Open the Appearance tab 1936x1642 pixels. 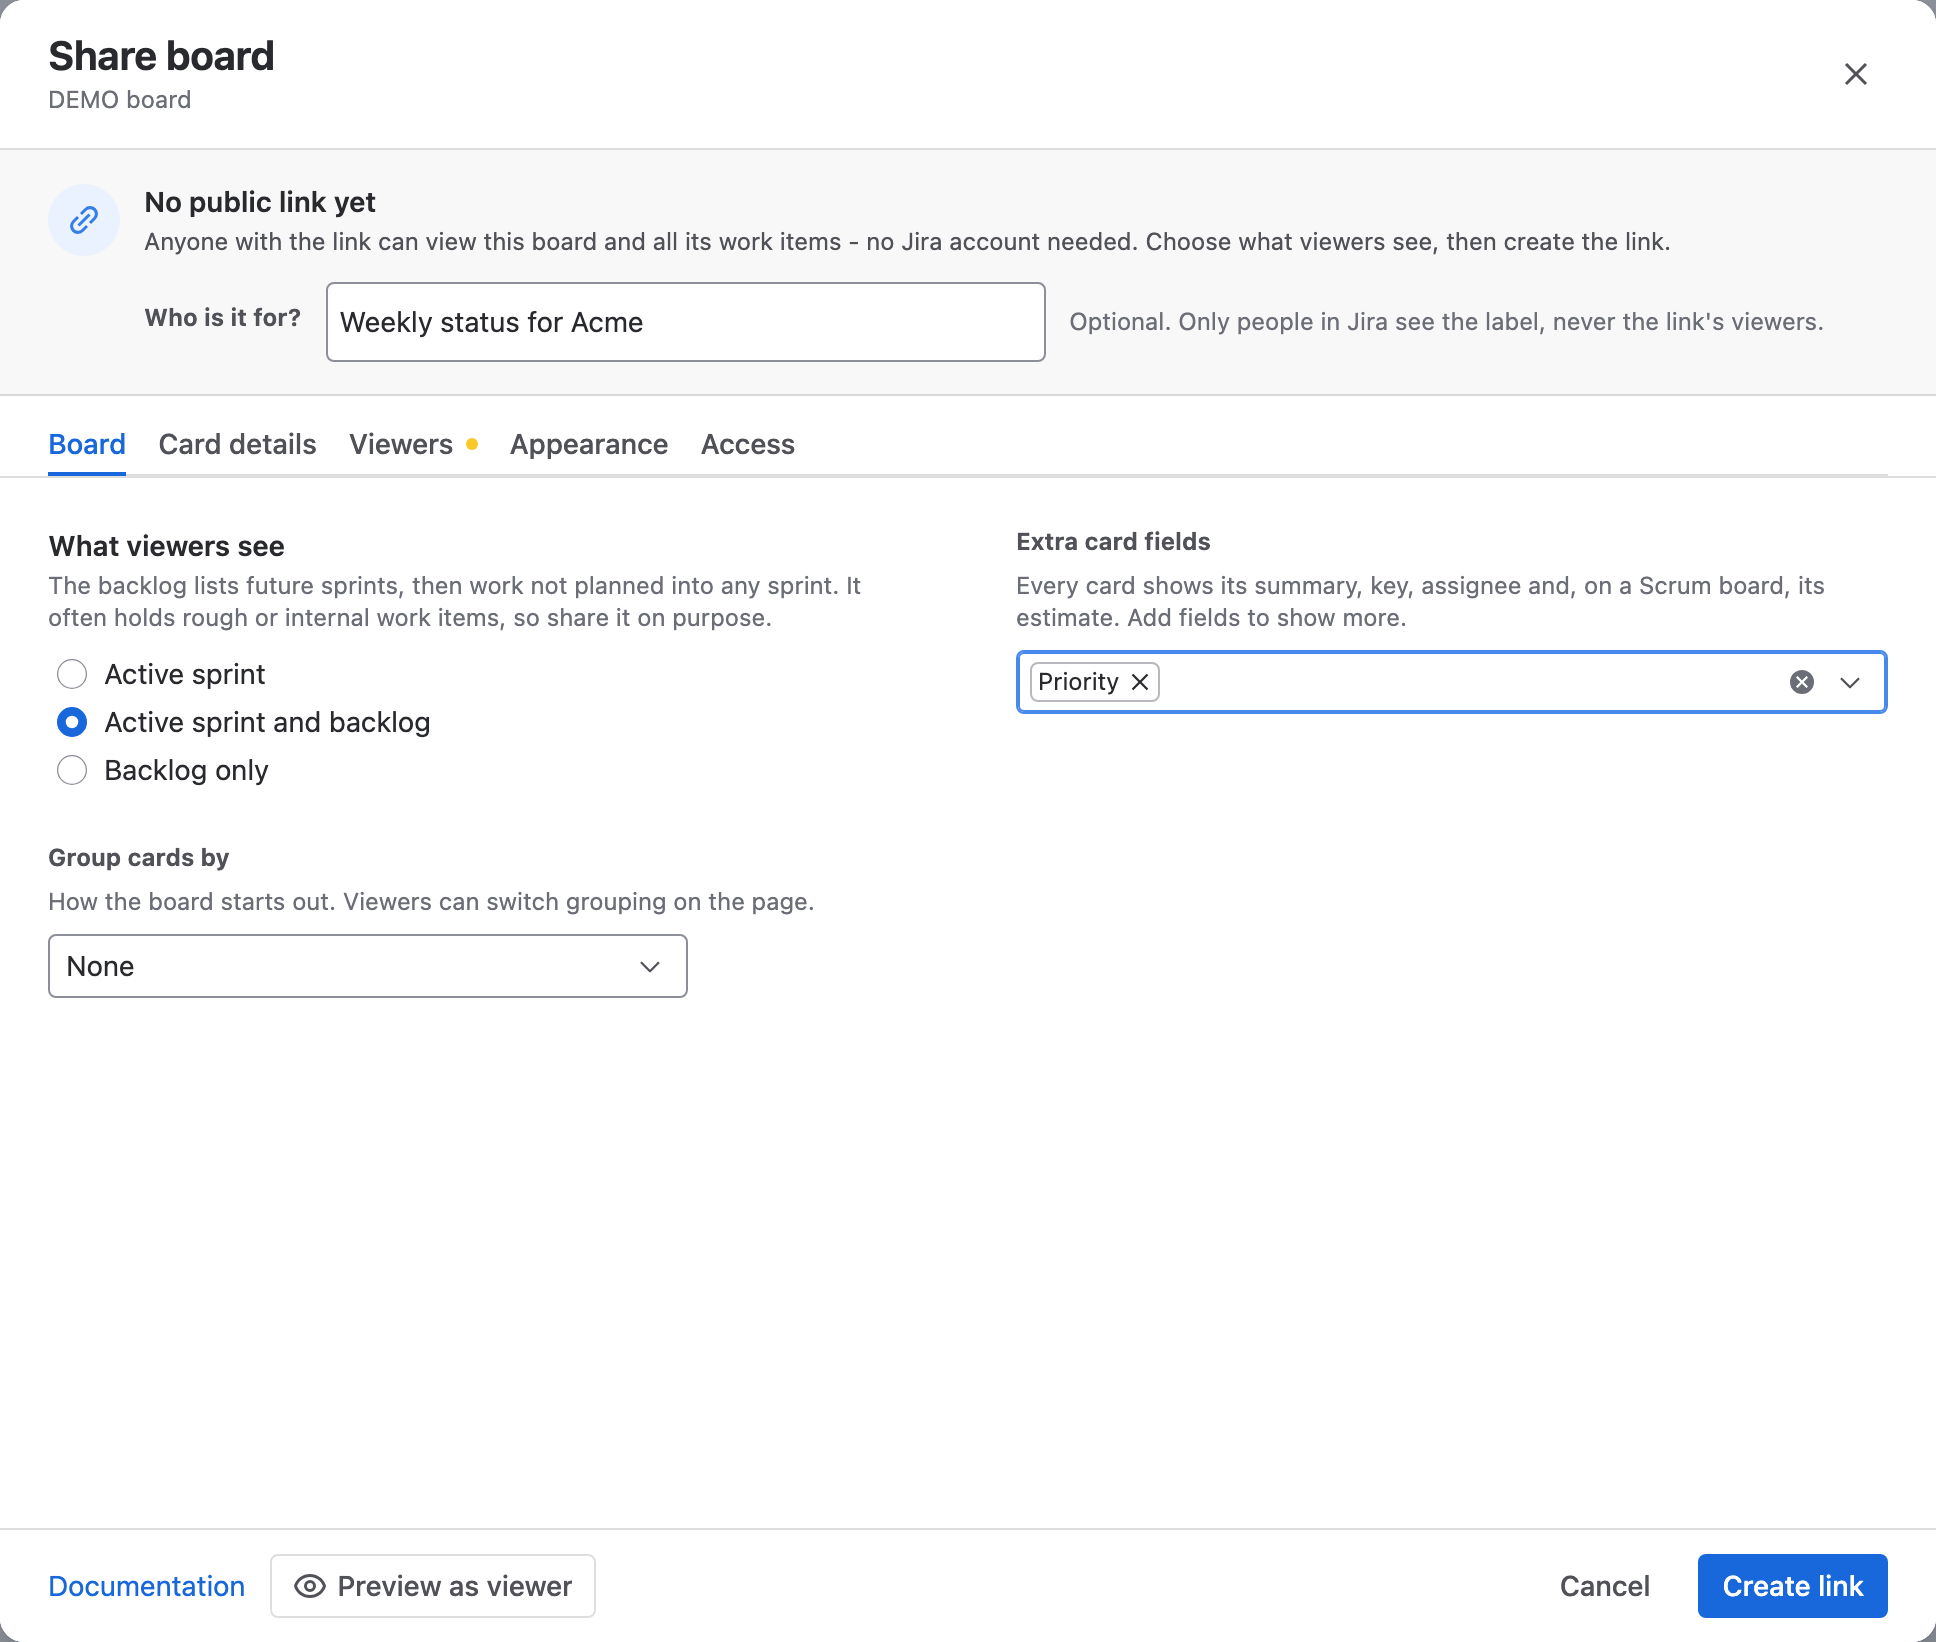tap(589, 444)
